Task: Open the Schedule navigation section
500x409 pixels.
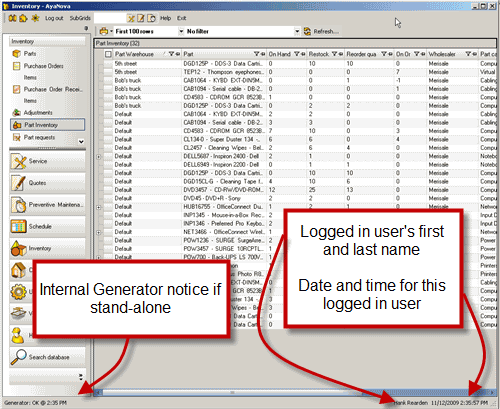Action: (47, 226)
